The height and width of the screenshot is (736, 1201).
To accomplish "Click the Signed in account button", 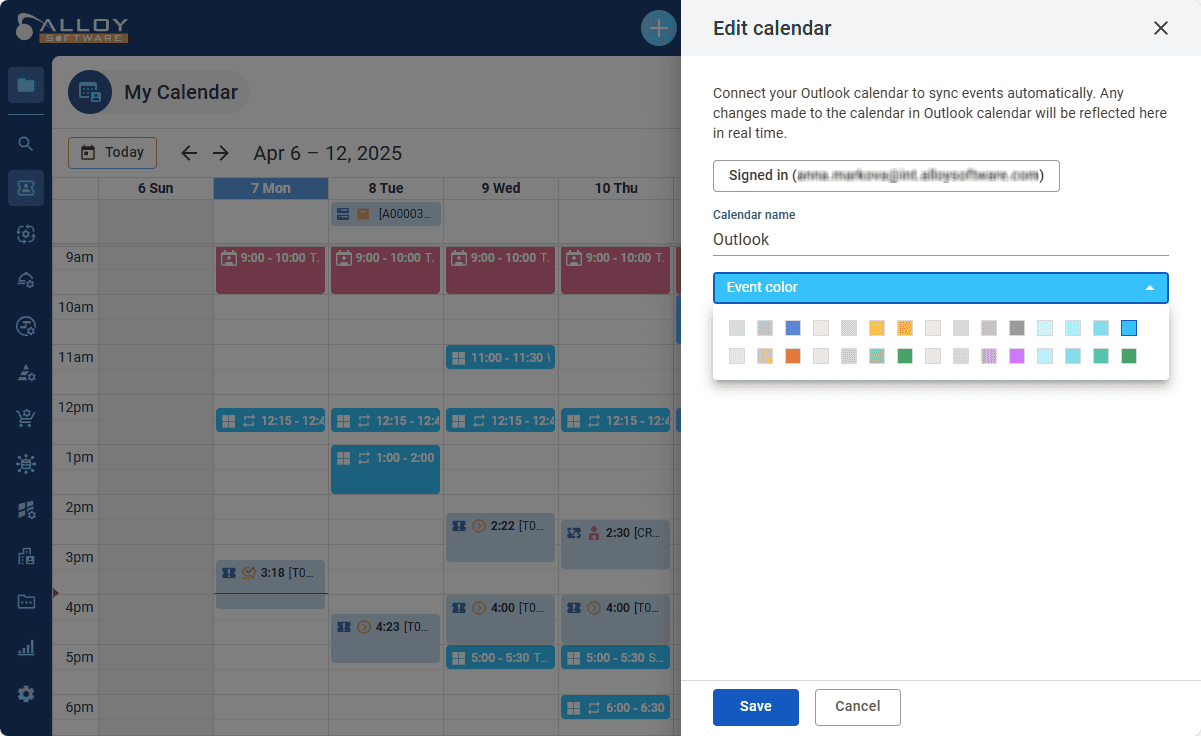I will click(886, 175).
